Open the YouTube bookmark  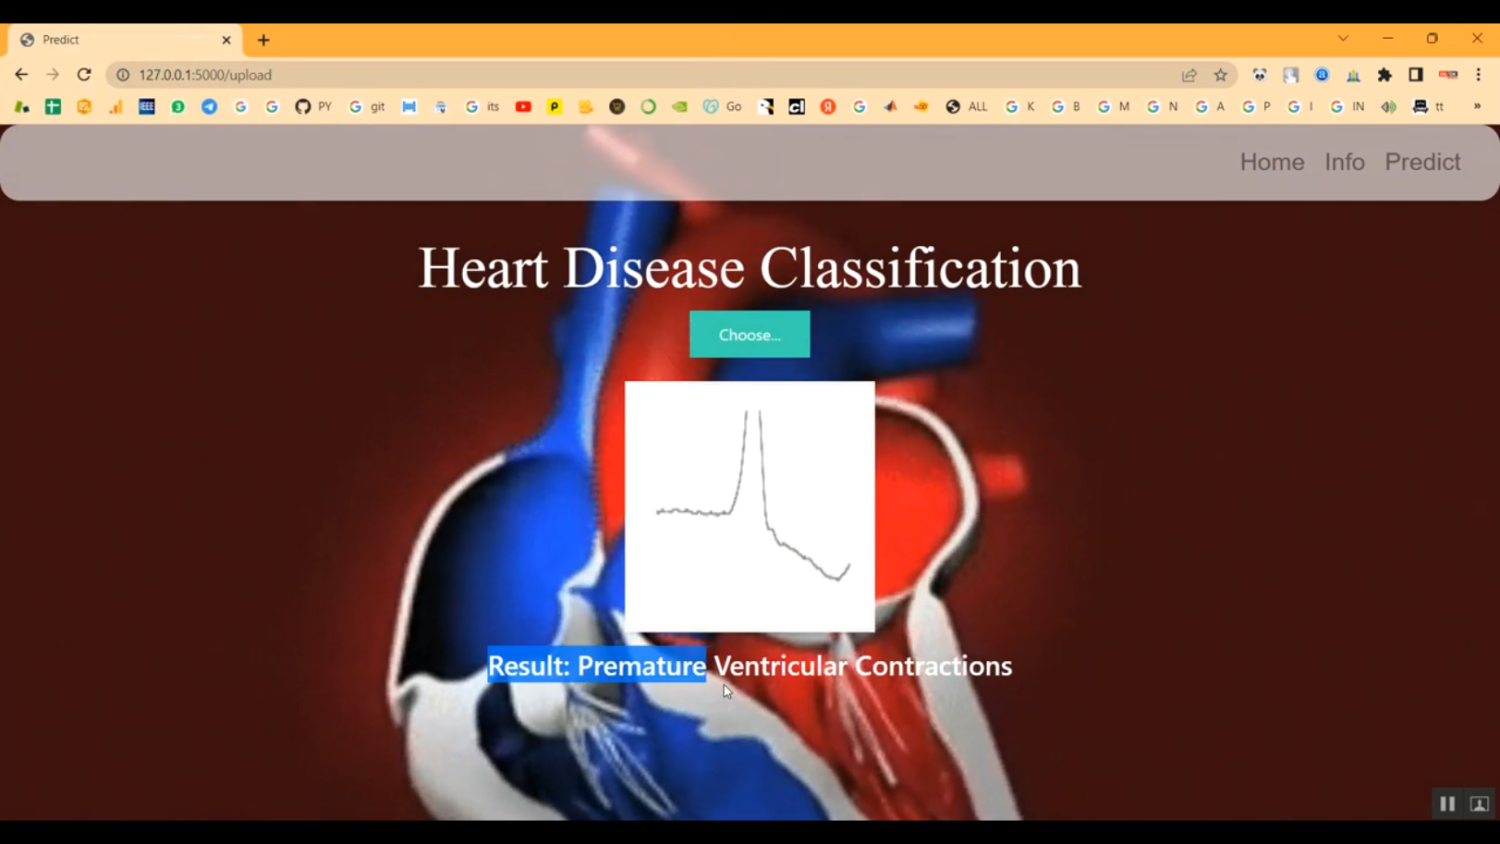click(523, 106)
